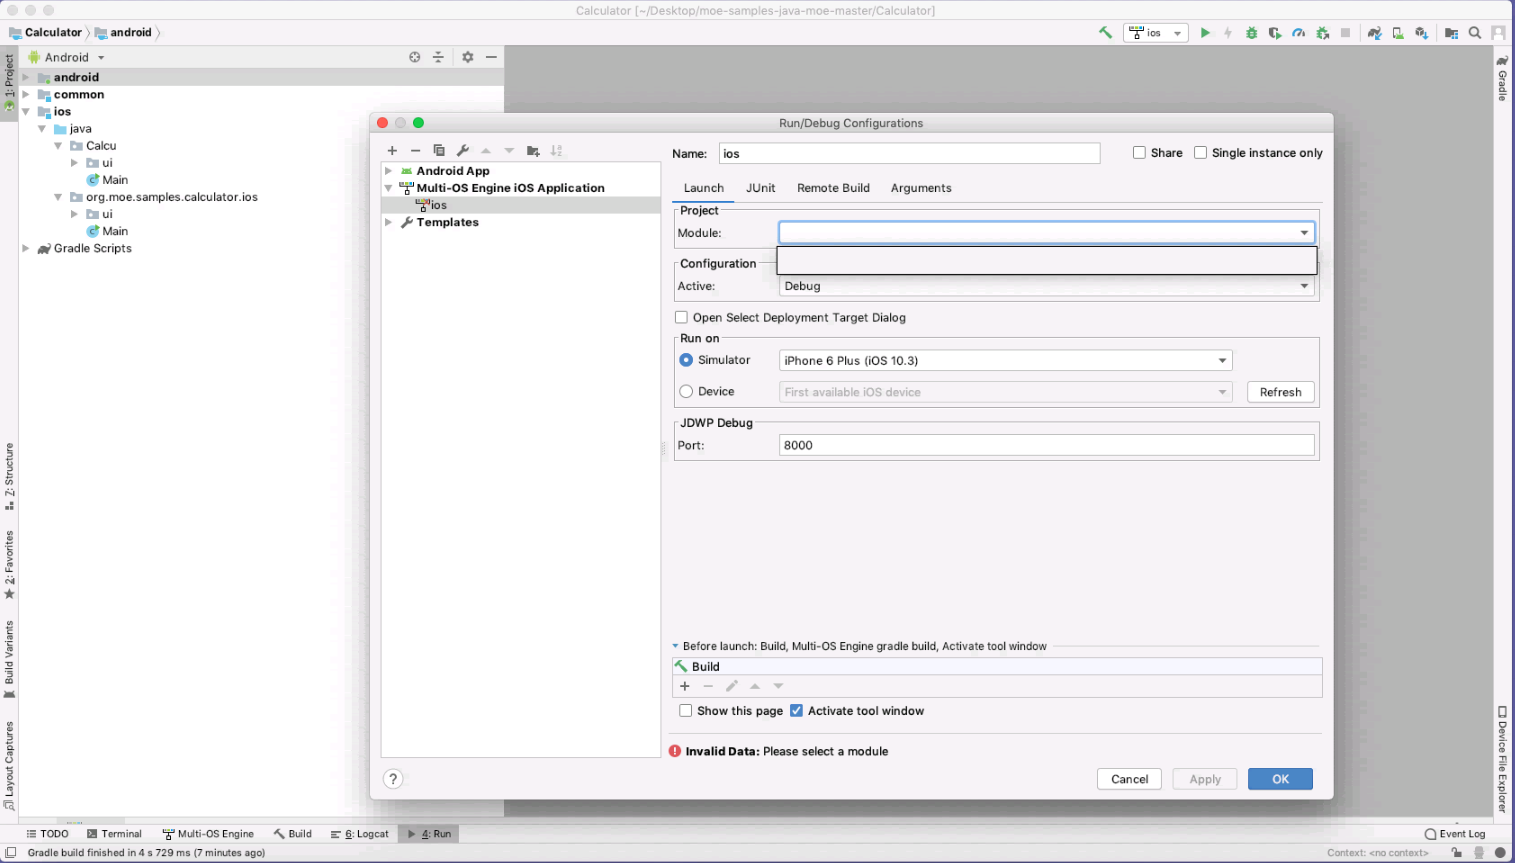
Task: Click the Name input field
Action: coord(909,153)
